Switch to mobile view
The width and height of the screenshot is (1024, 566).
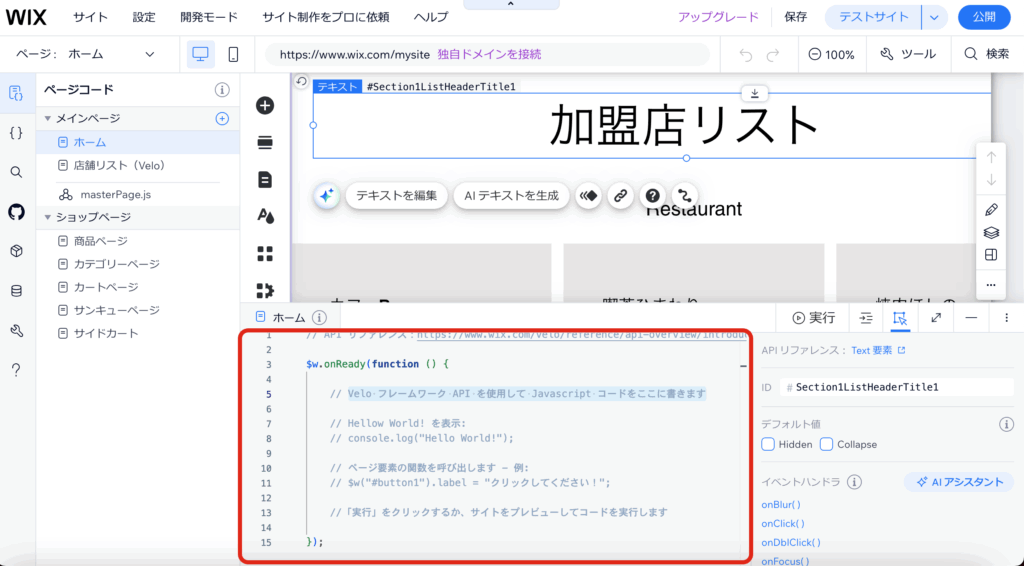233,54
